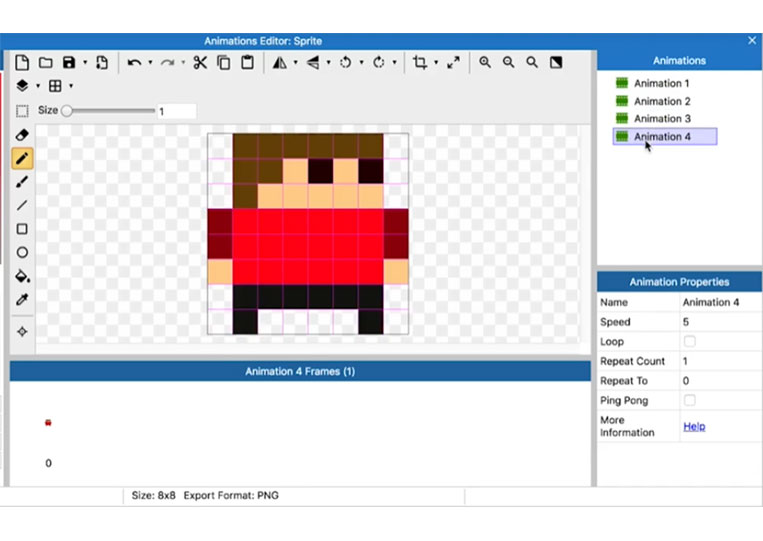Image resolution: width=763 pixels, height=541 pixels.
Task: Open horizontal flip dropdown arrow
Action: point(295,63)
